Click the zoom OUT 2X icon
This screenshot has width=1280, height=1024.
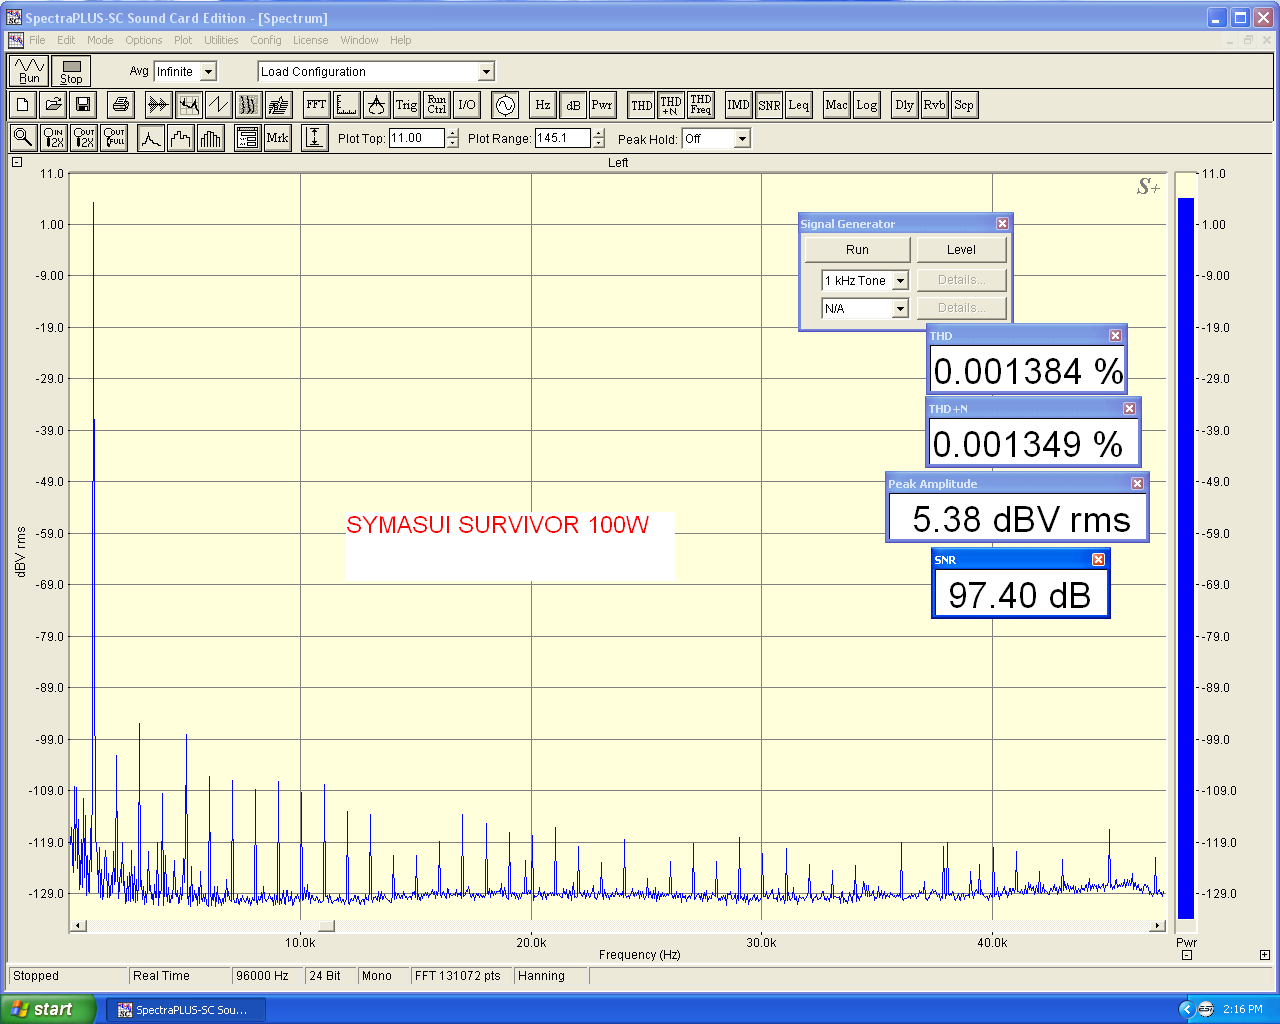click(83, 138)
